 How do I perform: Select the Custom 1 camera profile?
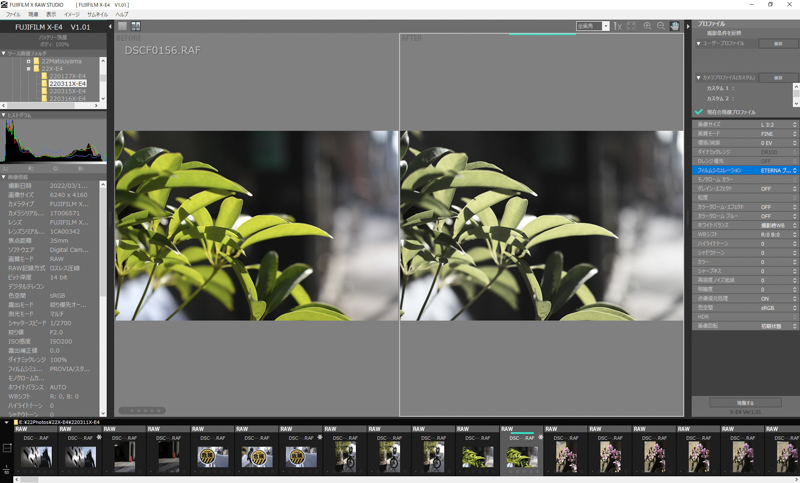(720, 88)
